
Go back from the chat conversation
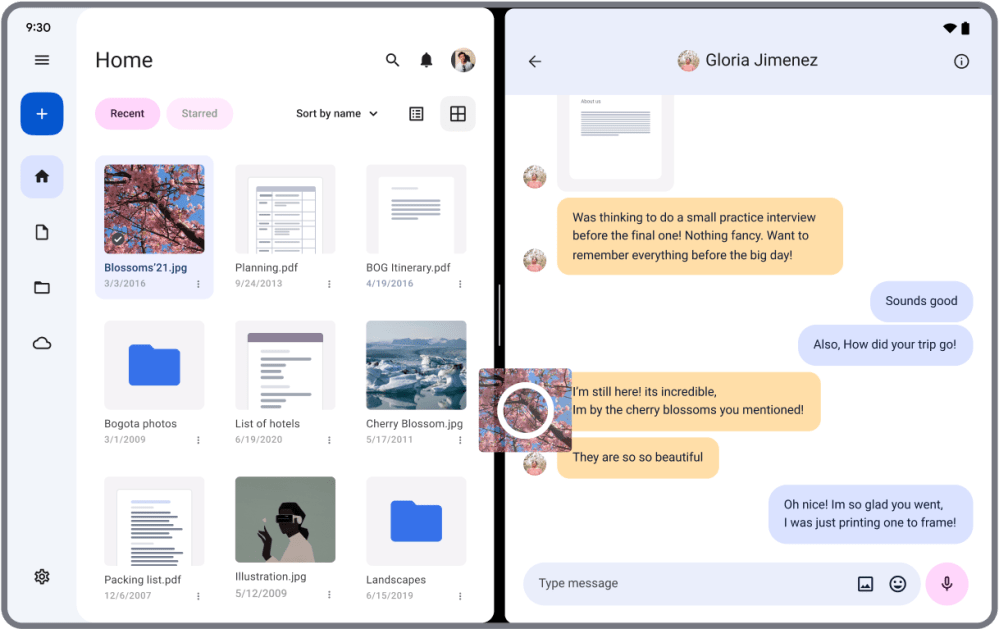click(x=535, y=61)
